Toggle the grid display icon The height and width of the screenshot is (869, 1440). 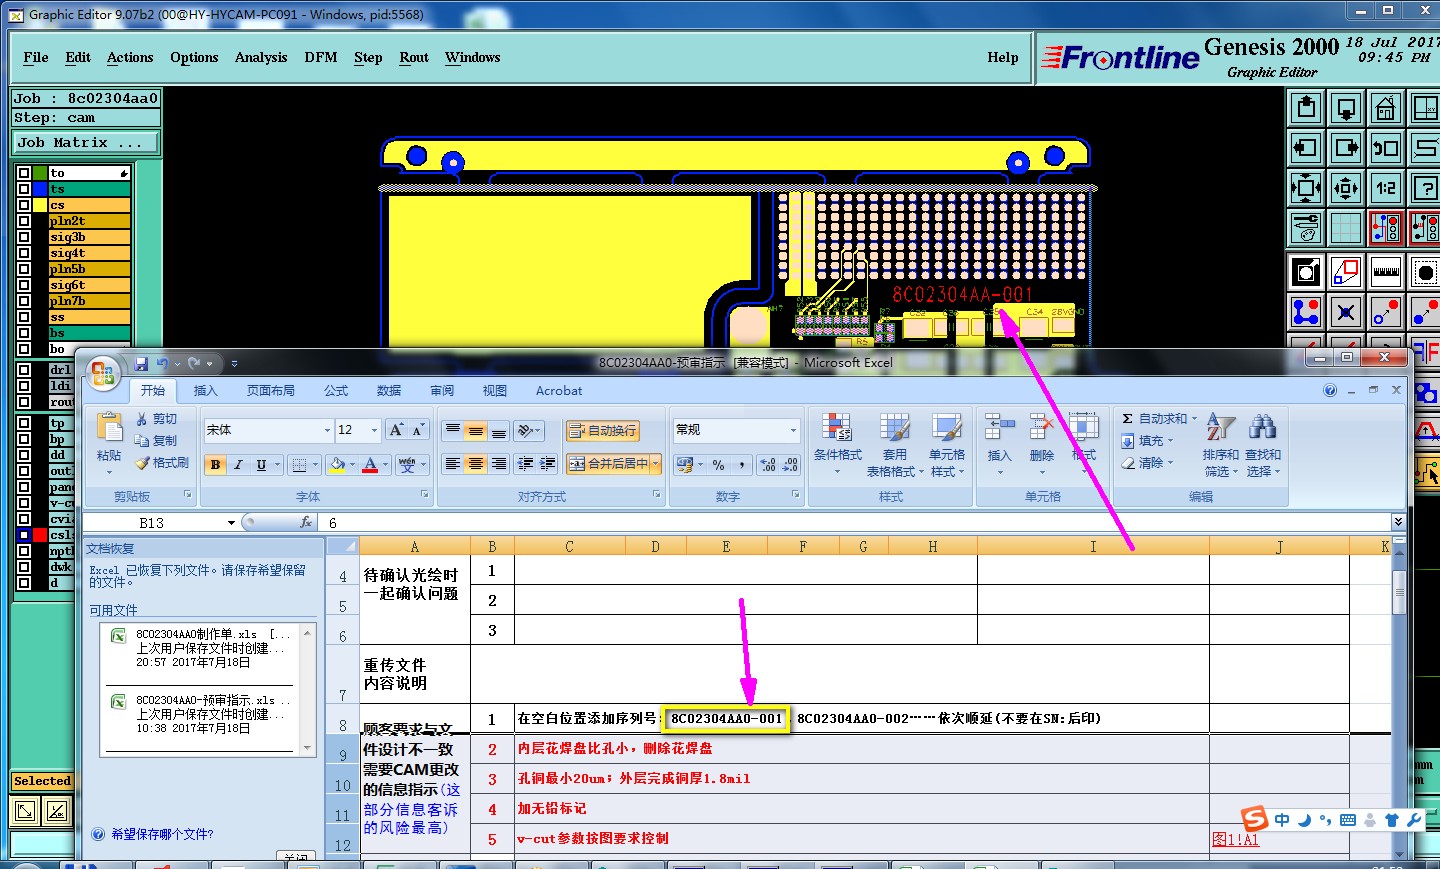(x=1346, y=228)
